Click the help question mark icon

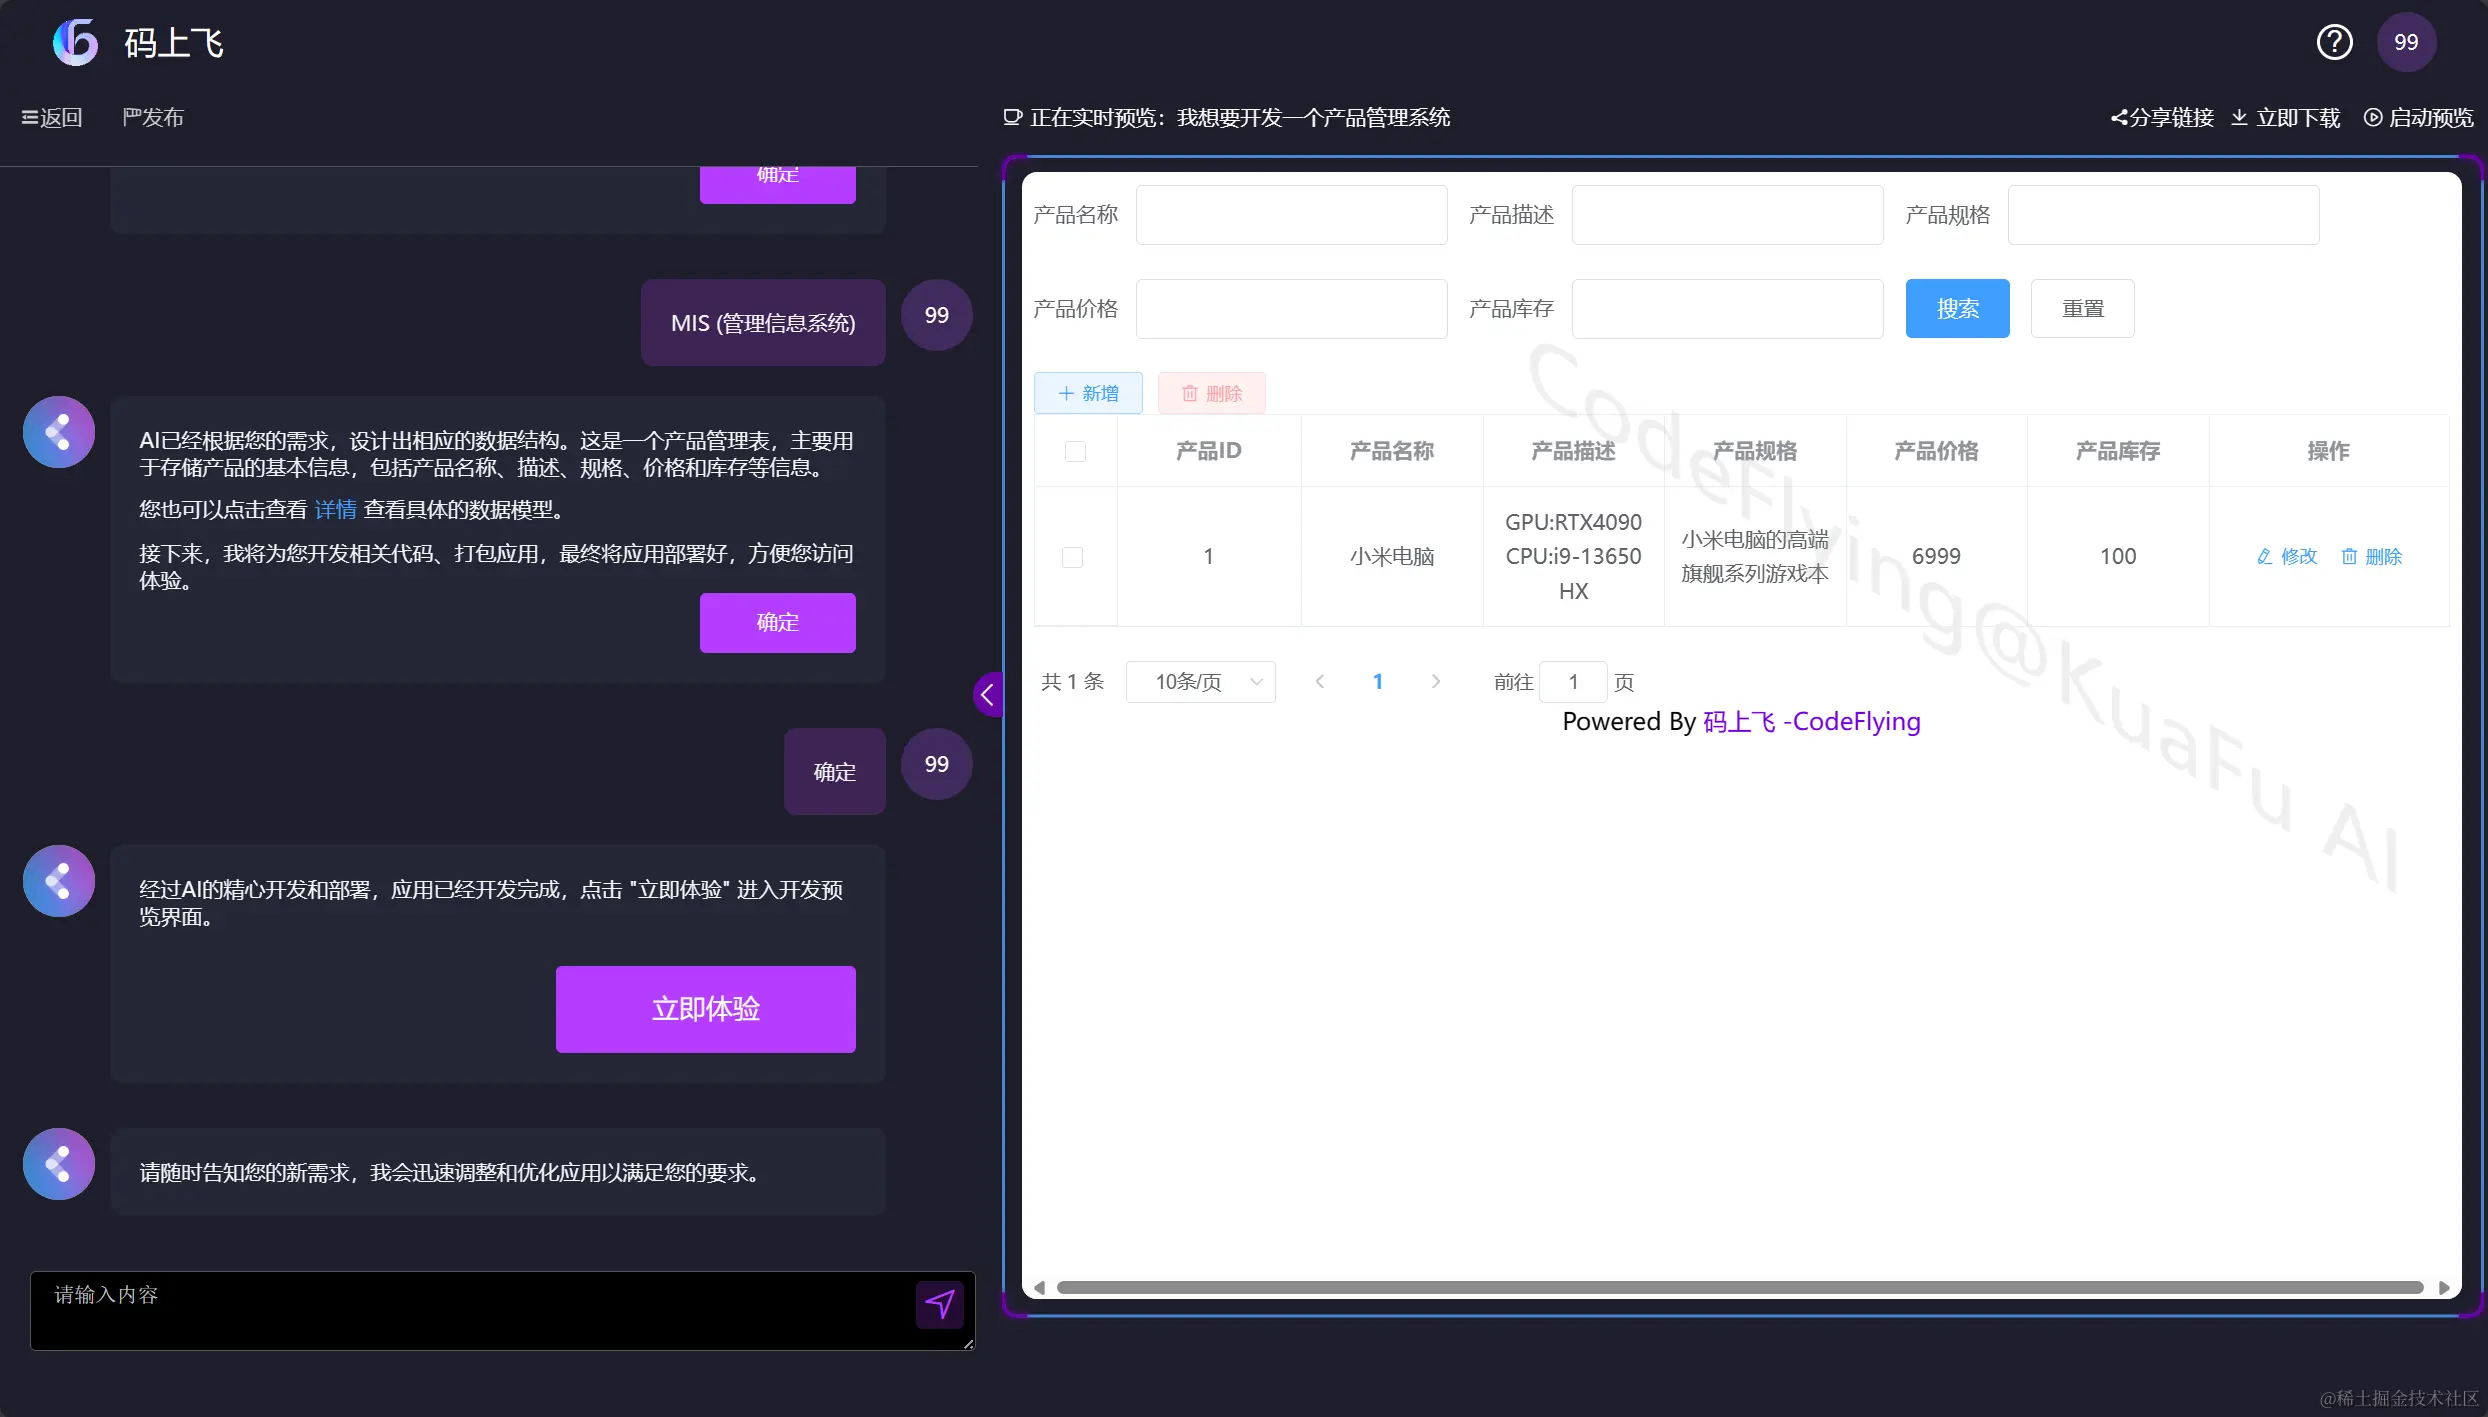click(2334, 42)
